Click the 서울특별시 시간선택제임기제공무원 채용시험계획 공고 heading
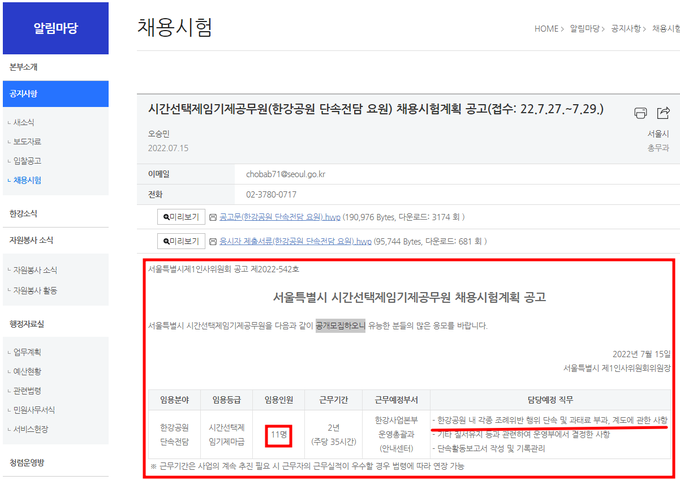 pyautogui.click(x=409, y=297)
